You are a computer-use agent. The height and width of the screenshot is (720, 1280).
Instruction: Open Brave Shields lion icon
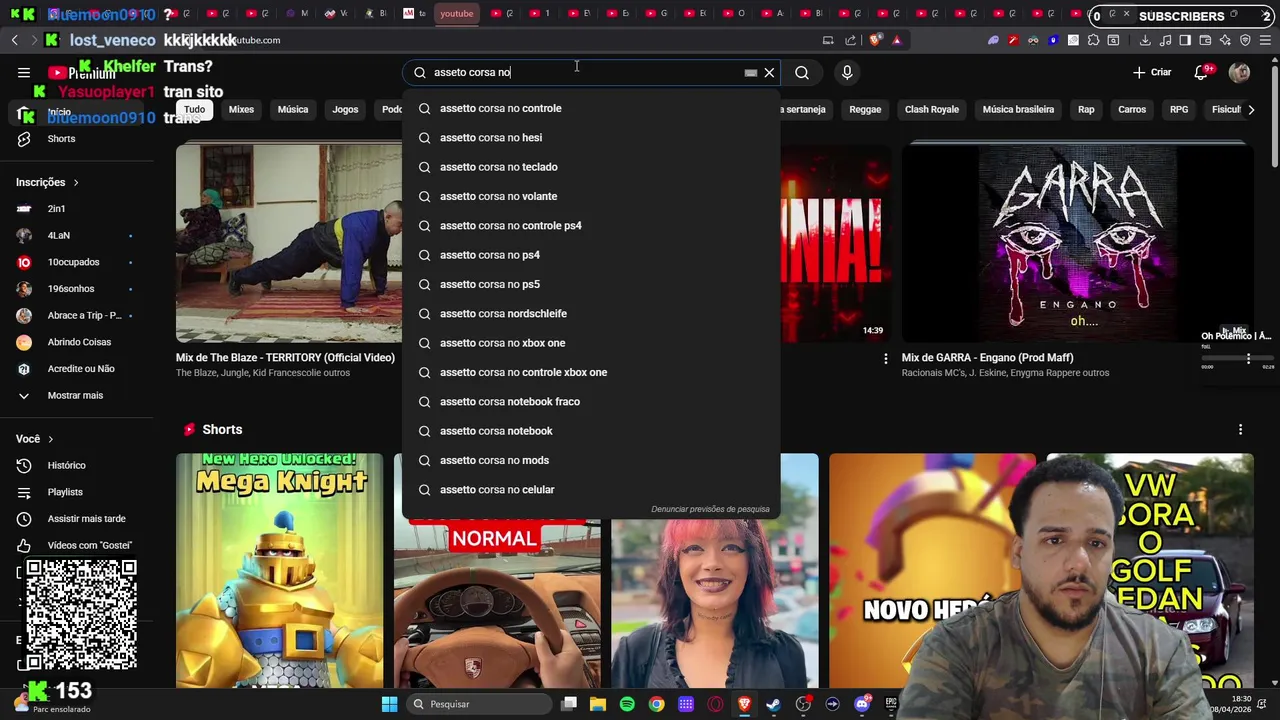[876, 40]
